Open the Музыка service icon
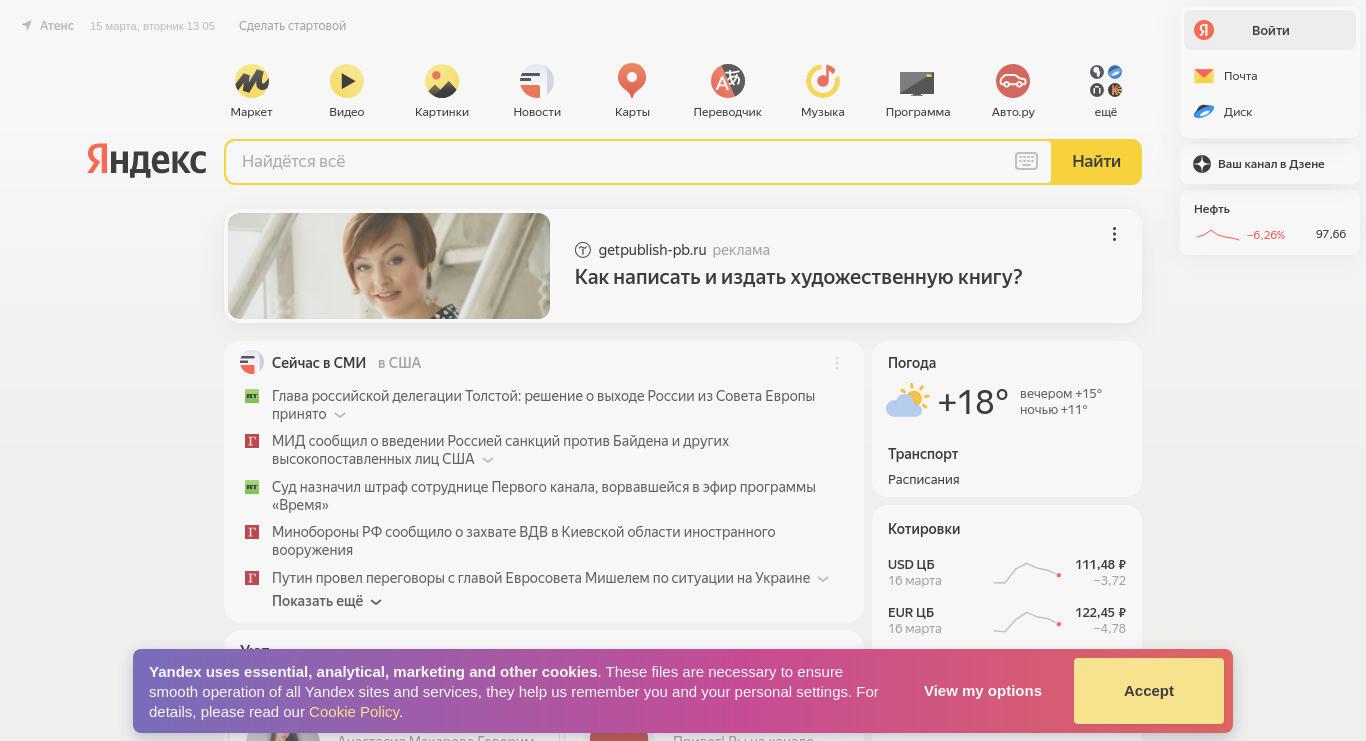This screenshot has height=741, width=1366. coord(823,81)
